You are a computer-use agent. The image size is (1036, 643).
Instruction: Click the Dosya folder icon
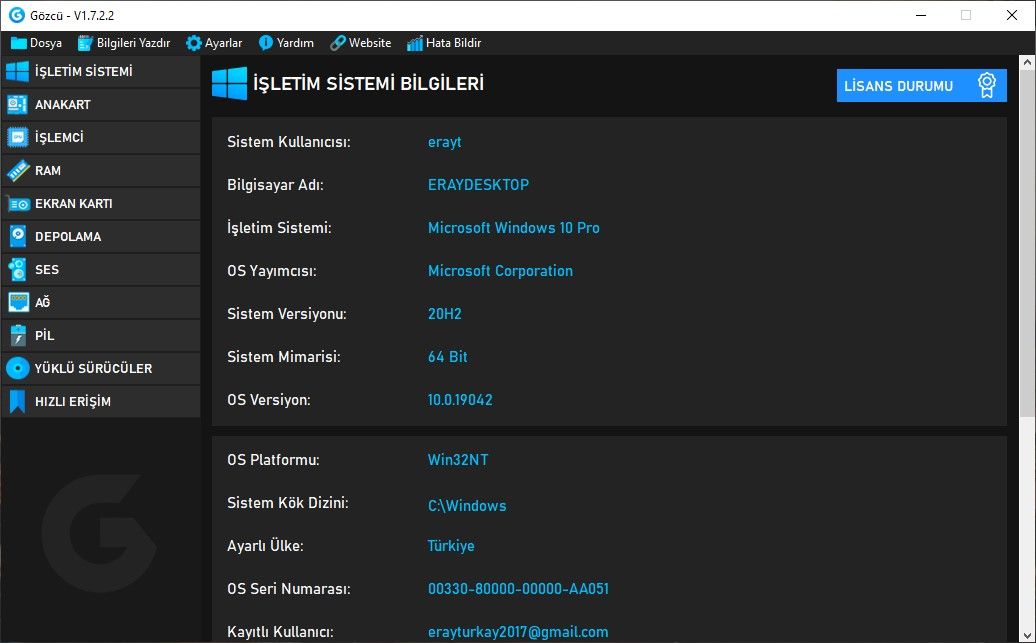(19, 43)
